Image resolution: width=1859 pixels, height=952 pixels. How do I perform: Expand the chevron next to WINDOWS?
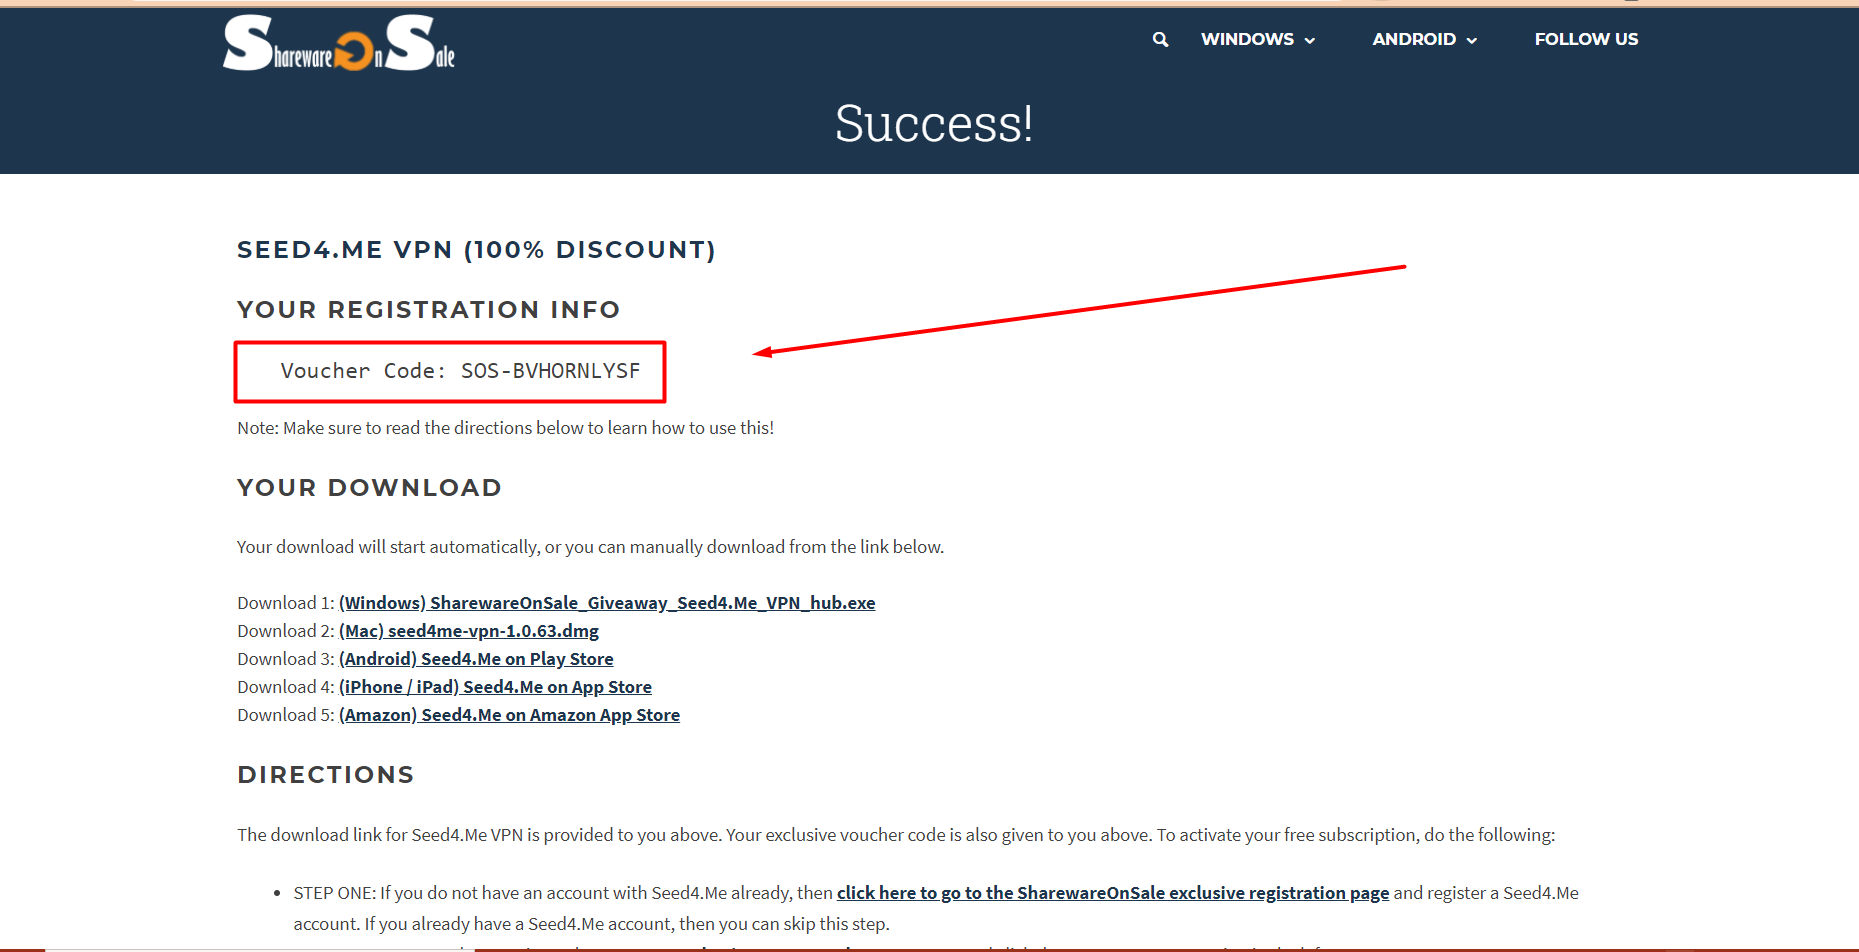[x=1310, y=40]
